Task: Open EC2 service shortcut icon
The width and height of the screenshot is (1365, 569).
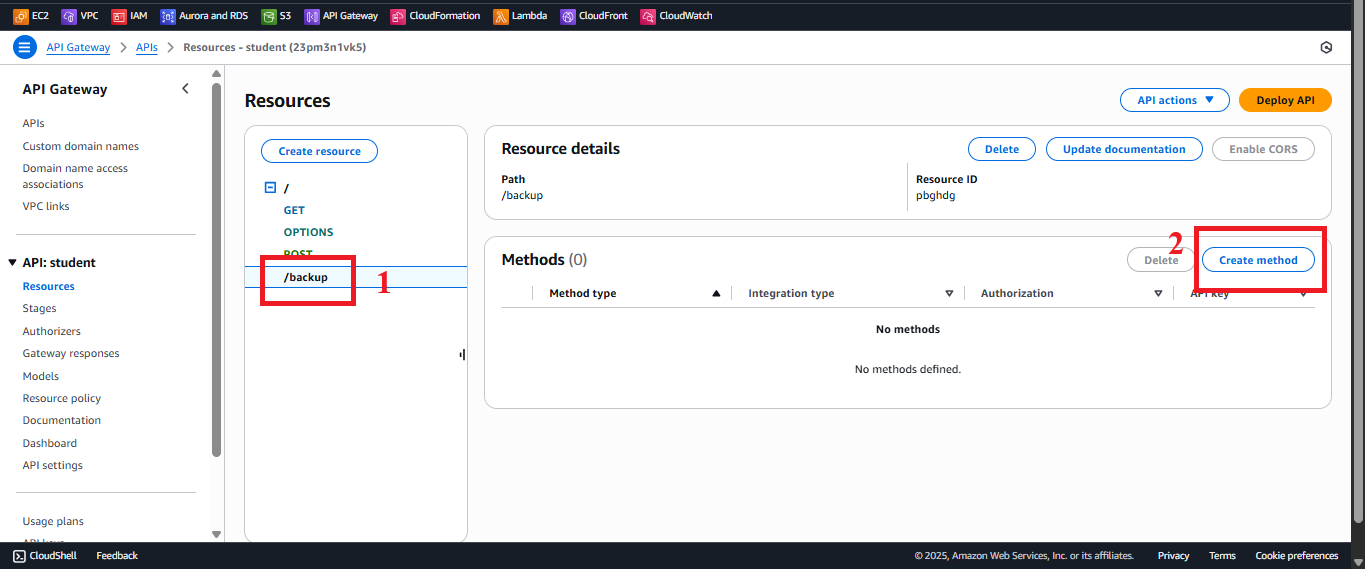Action: tap(20, 16)
